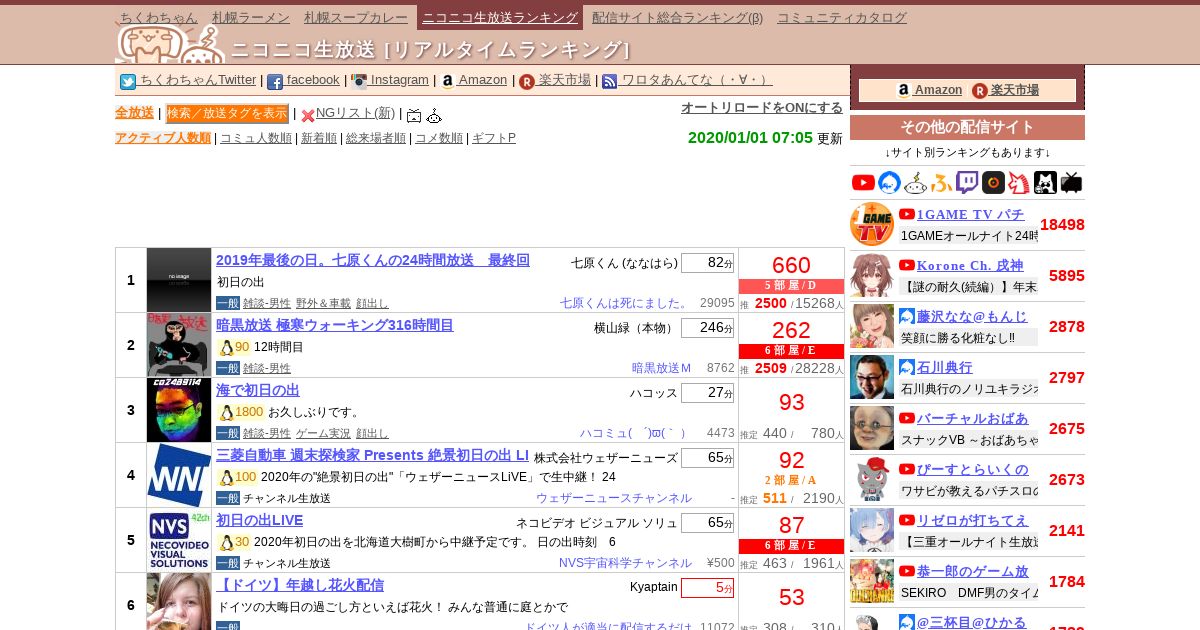
Task: Click the Rakuten R icon in right sidebar box
Action: pyautogui.click(x=980, y=91)
